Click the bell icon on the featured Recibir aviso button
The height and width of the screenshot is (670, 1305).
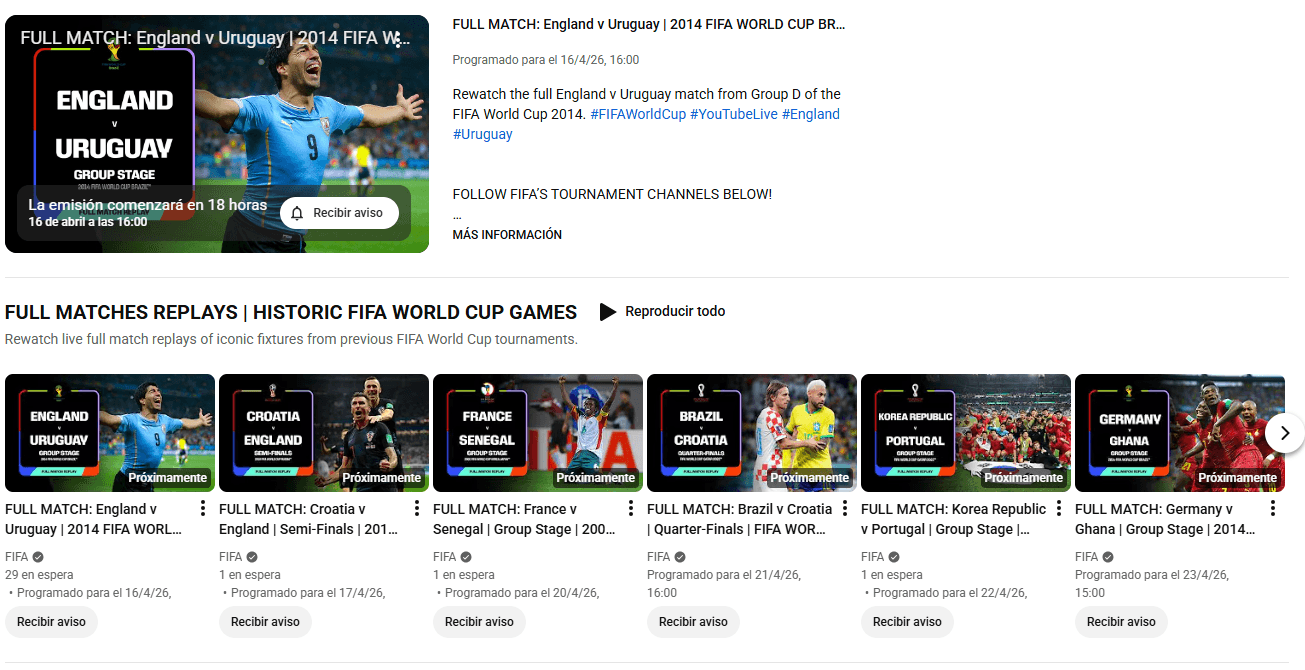295,213
